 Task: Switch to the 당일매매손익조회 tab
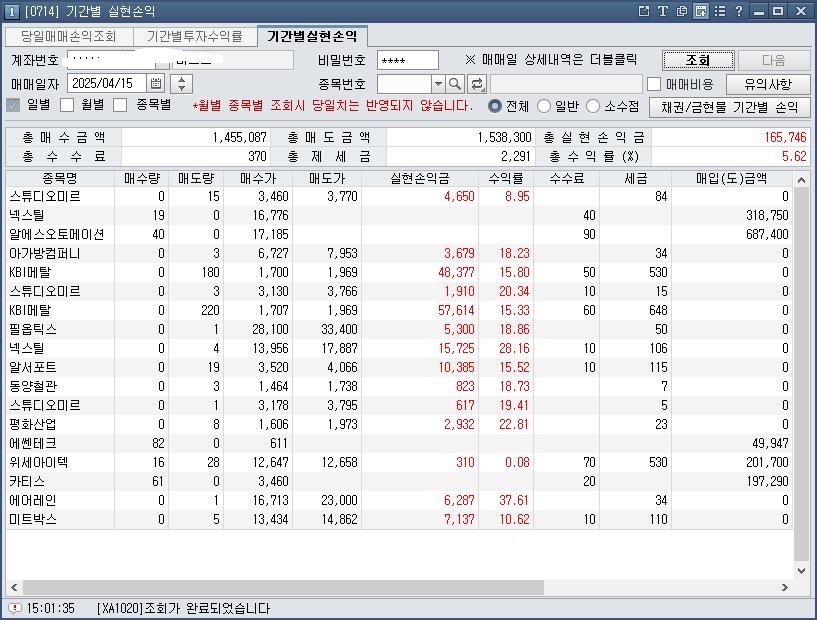[x=69, y=36]
